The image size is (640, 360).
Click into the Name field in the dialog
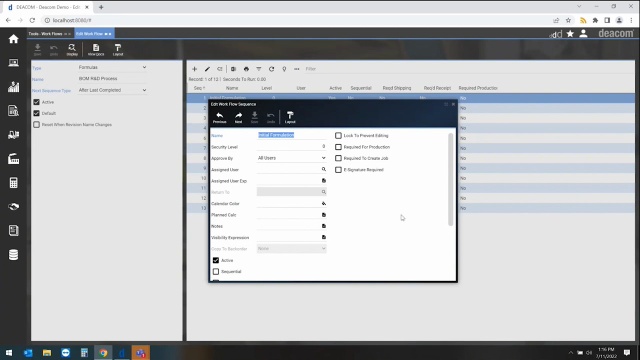(x=291, y=135)
